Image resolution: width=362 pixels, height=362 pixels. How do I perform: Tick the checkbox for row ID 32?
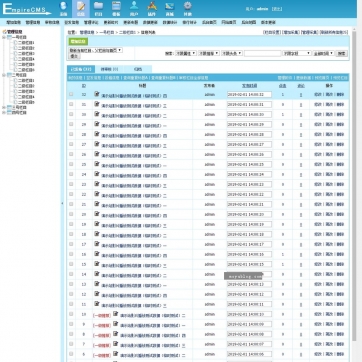[71, 94]
